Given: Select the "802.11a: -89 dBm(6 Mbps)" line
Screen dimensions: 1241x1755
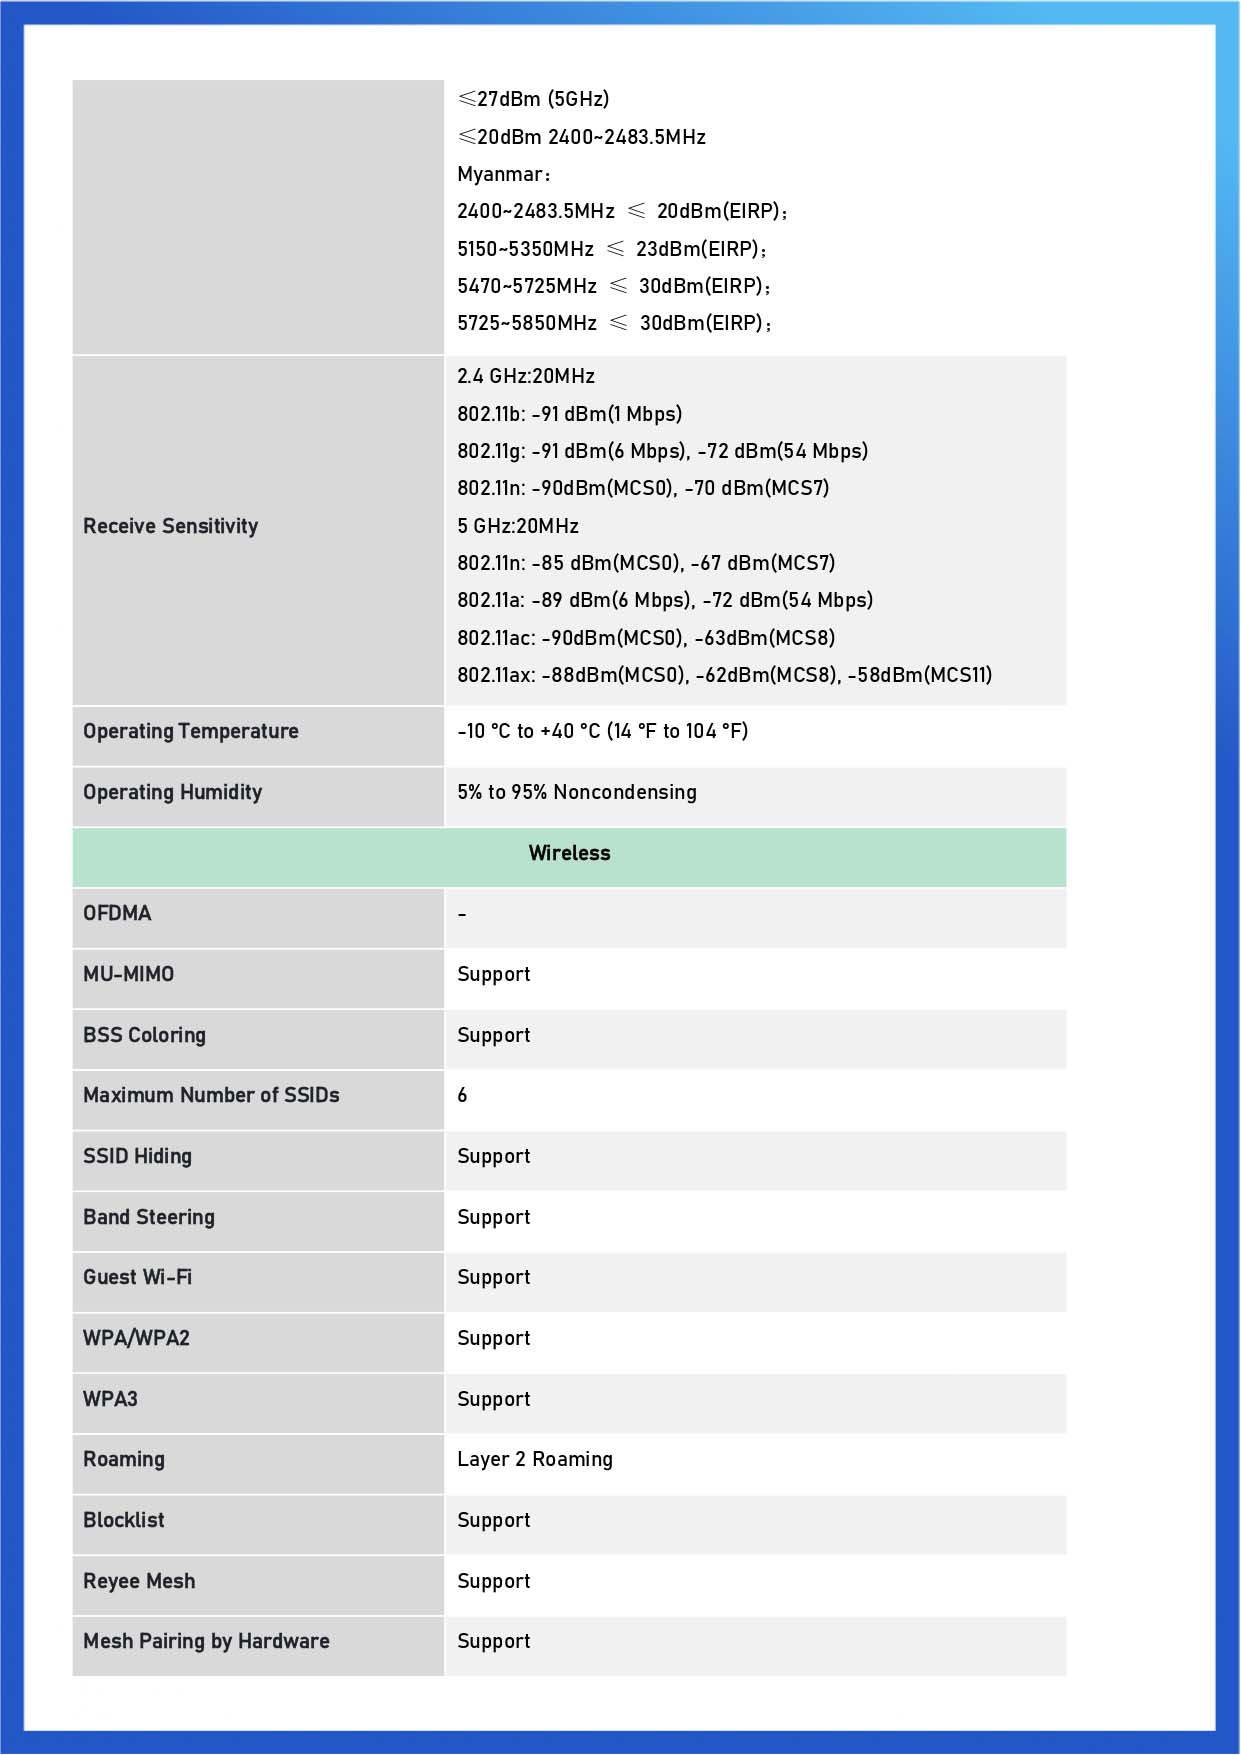Looking at the screenshot, I should tap(665, 600).
